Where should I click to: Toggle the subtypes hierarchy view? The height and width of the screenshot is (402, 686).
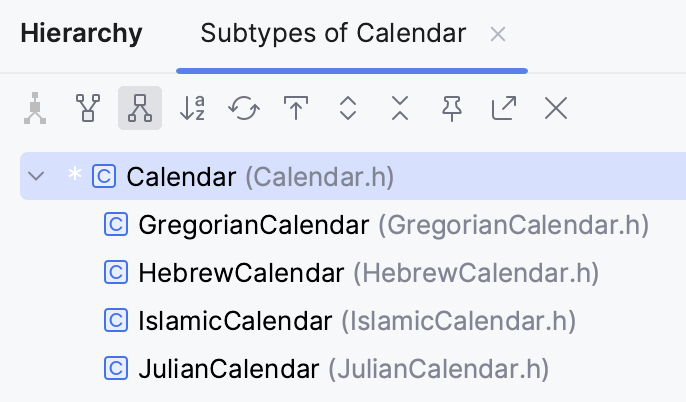coord(140,108)
